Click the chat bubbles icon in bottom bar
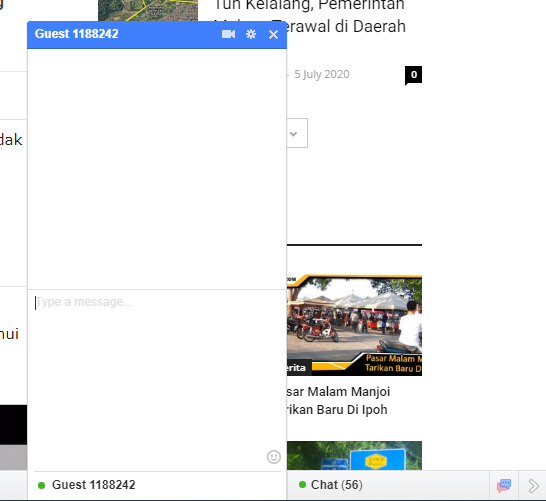Viewport: 546px width, 501px height. [x=504, y=485]
